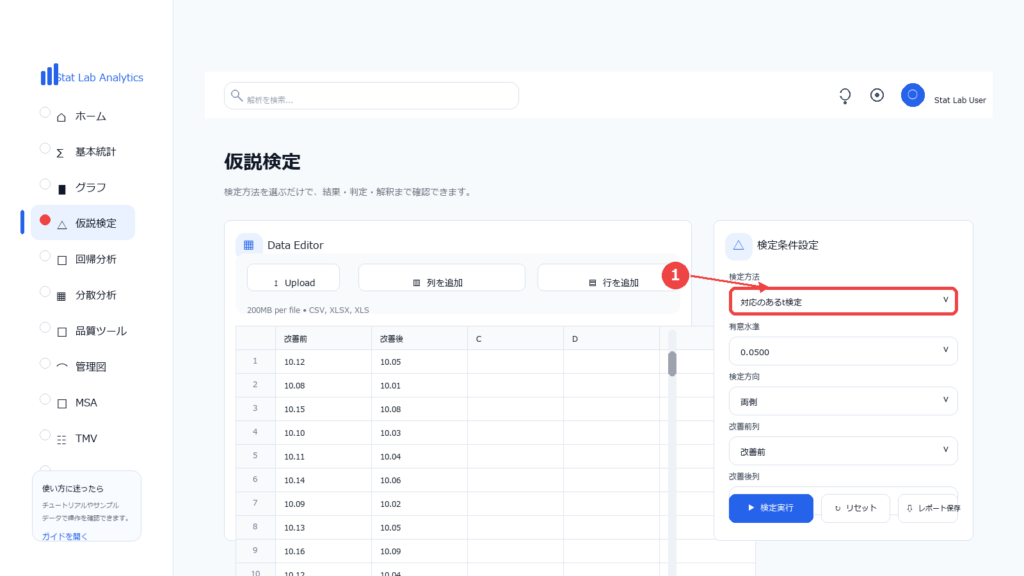Image resolution: width=1024 pixels, height=576 pixels.
Task: Go to 基本統計 in sidebar
Action: pos(95,152)
